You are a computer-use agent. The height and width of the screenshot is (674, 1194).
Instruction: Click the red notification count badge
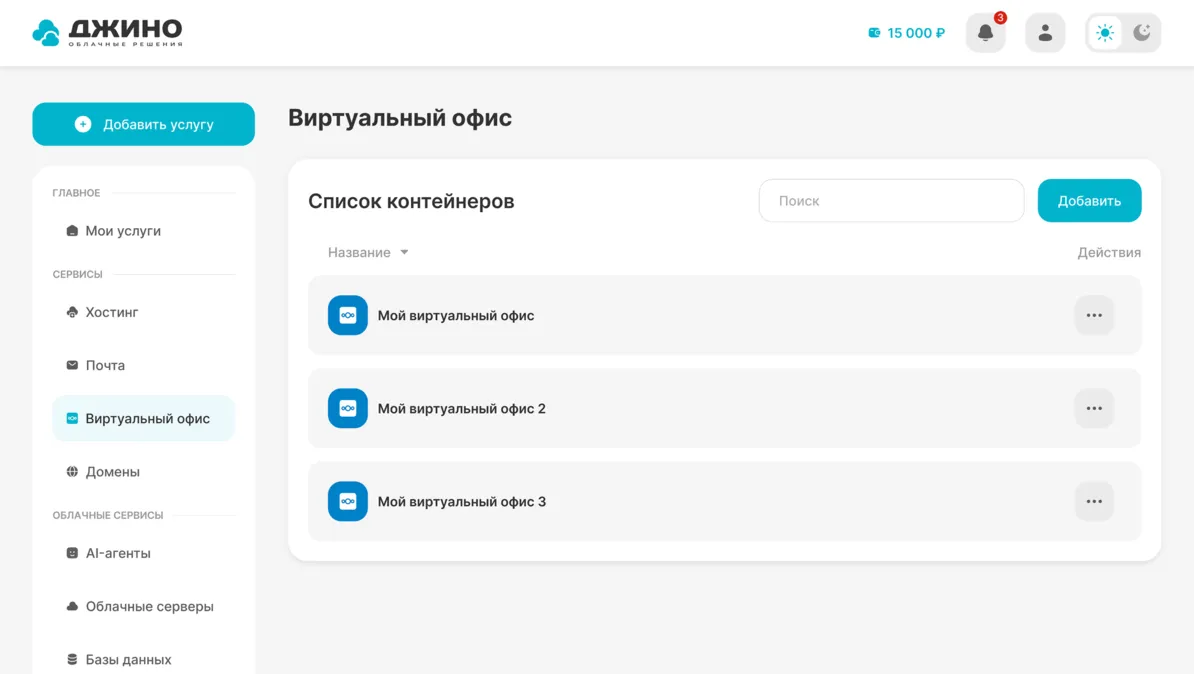coord(1000,18)
